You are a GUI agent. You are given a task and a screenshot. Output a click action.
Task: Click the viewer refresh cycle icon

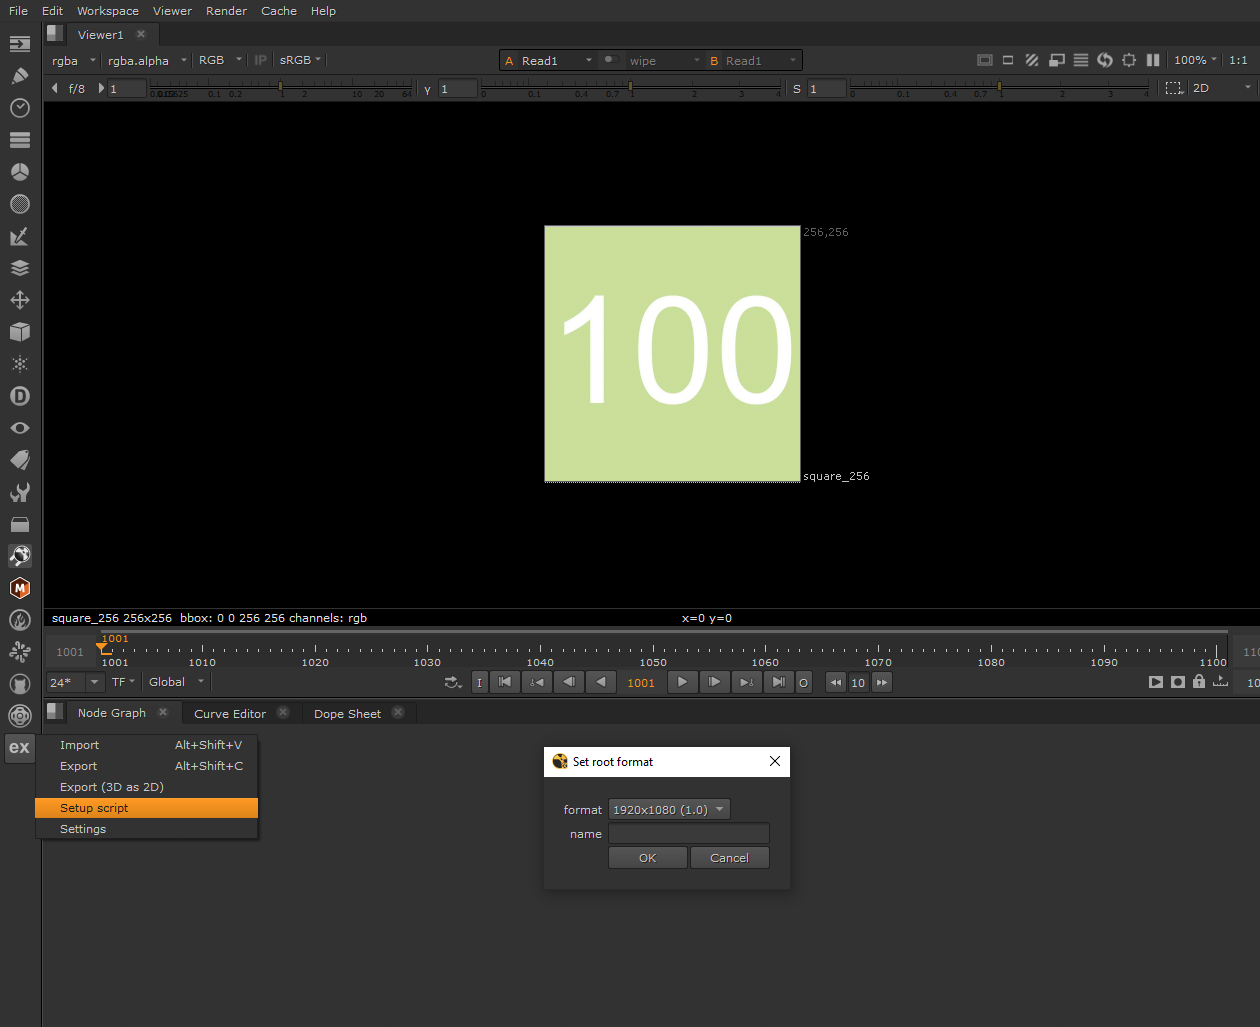point(1105,60)
